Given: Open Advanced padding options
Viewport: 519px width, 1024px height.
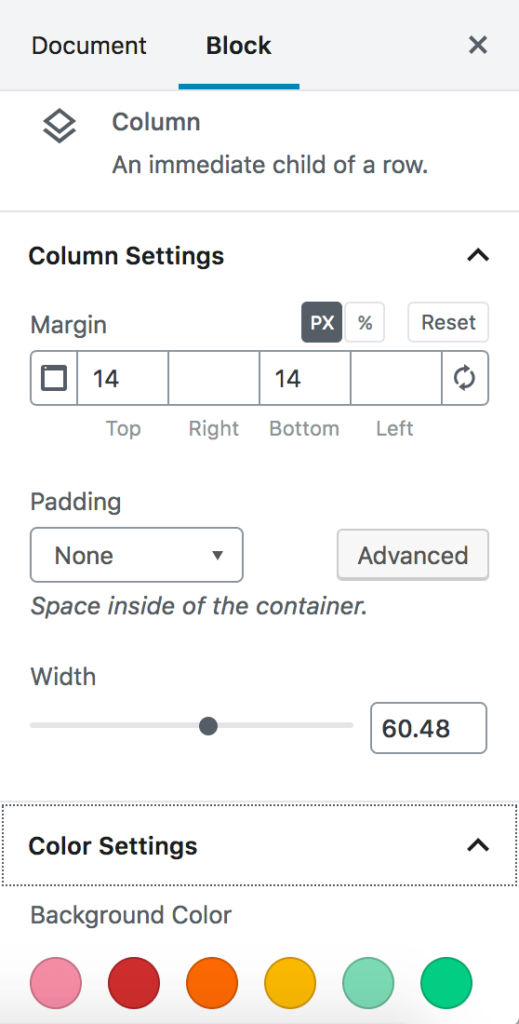Looking at the screenshot, I should 413,555.
